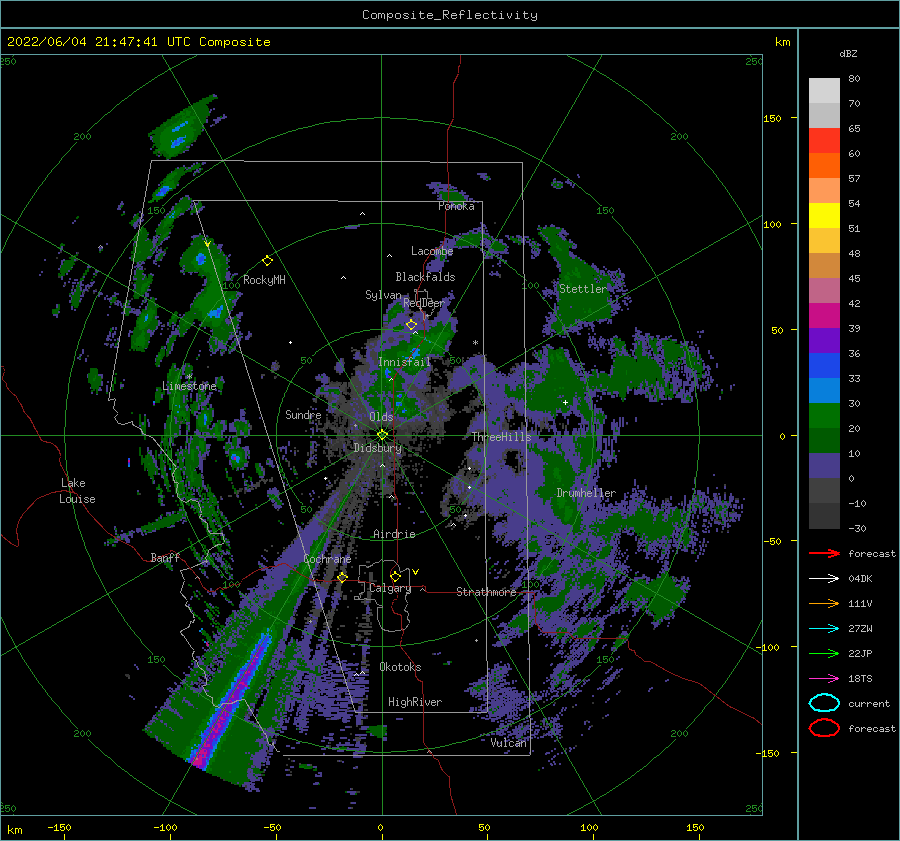Screen dimensions: 900x841
Task: Select the red swatch in dBZ scale
Action: pos(824,140)
